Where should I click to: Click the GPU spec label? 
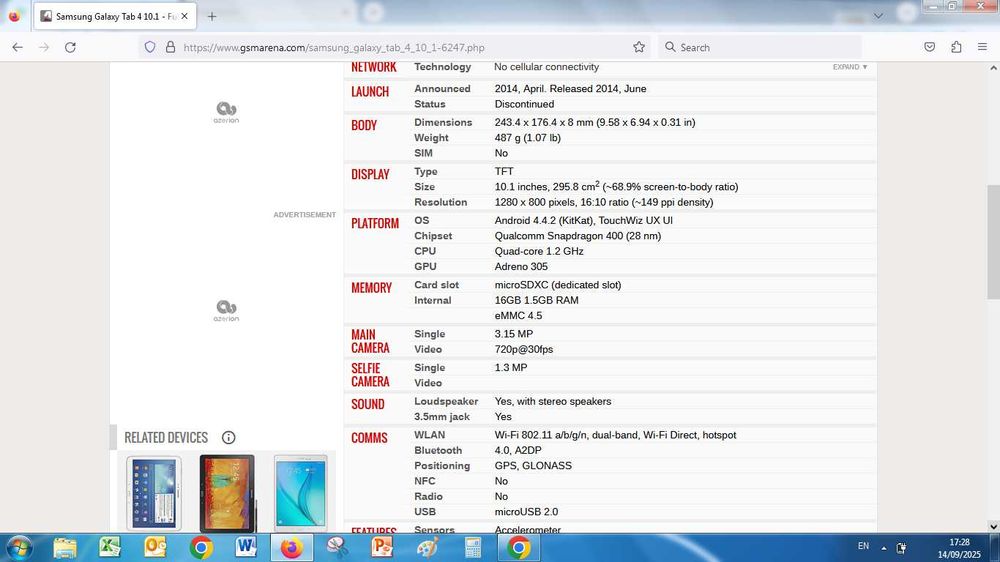(425, 267)
